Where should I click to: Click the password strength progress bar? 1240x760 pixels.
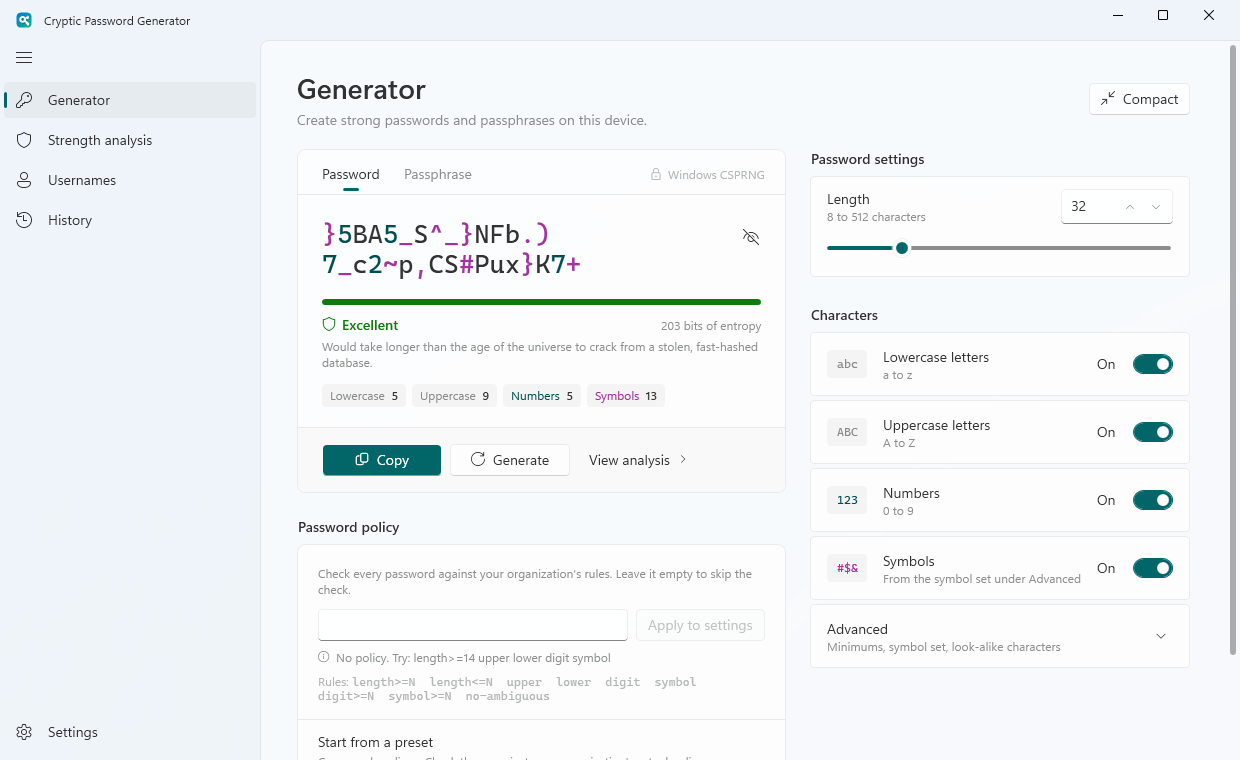pos(541,301)
